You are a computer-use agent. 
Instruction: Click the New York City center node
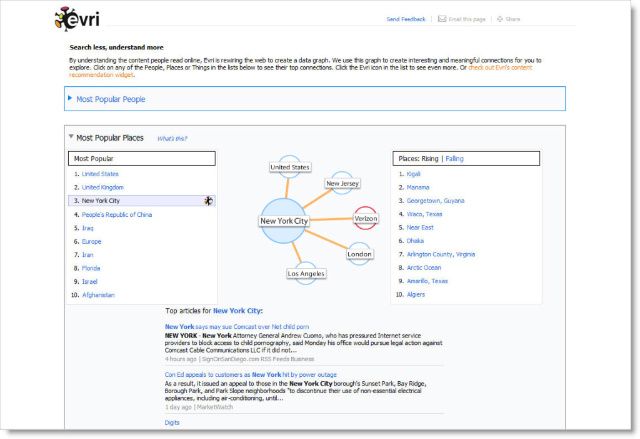click(284, 221)
